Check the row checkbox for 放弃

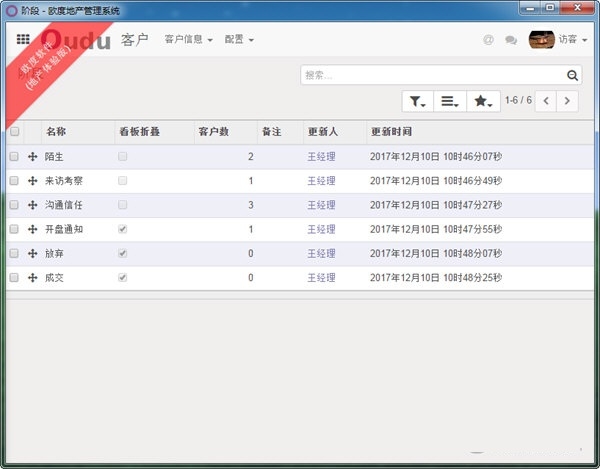(14, 253)
